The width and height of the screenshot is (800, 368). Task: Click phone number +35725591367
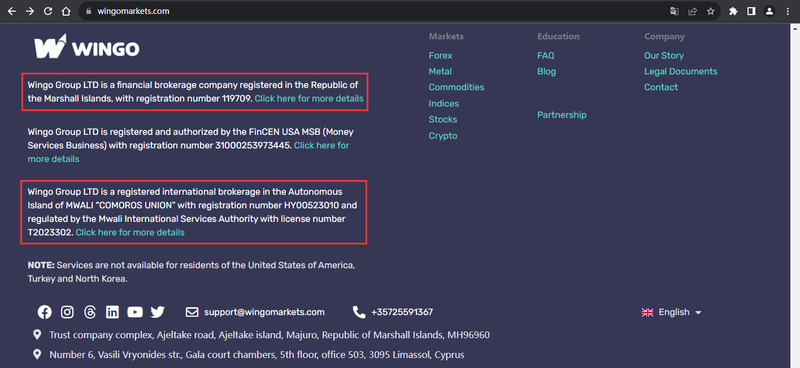point(402,312)
